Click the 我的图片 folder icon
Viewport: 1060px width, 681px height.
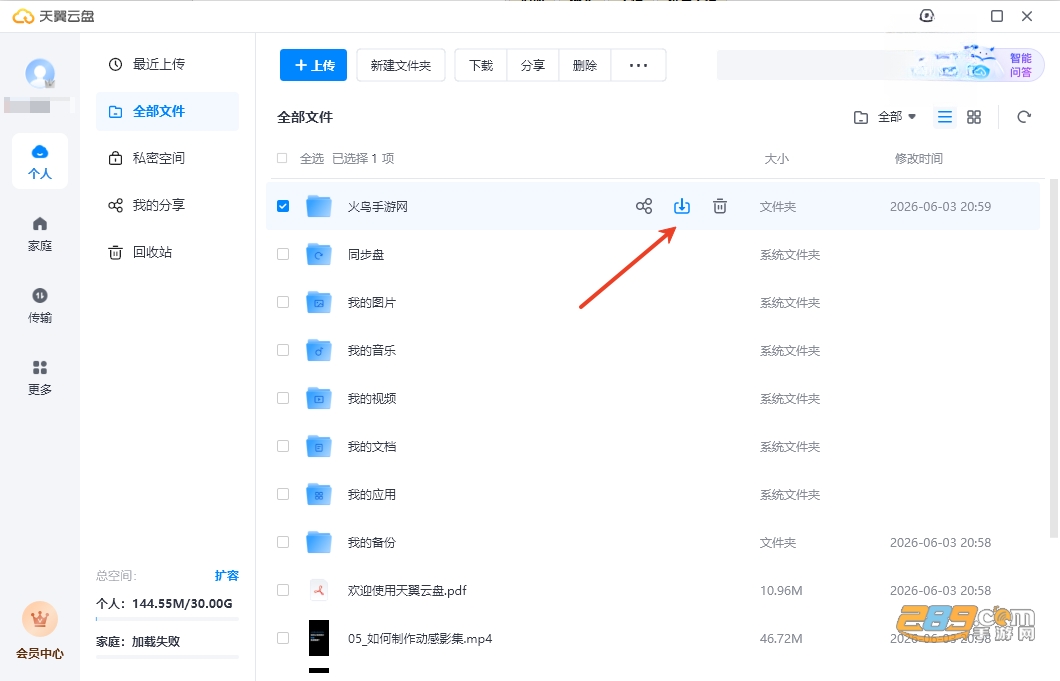click(318, 302)
